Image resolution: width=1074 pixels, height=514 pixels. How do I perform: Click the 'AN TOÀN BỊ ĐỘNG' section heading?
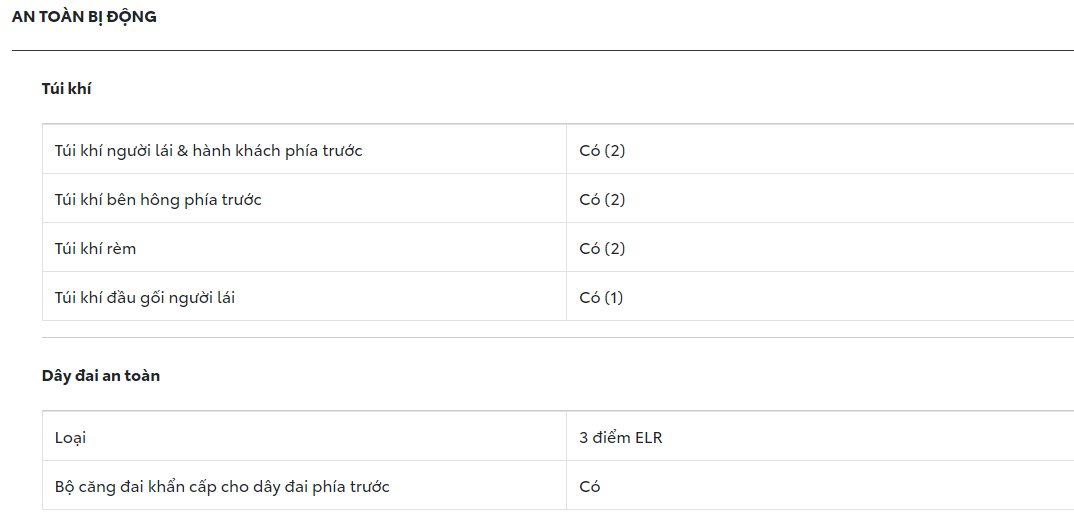pyautogui.click(x=84, y=17)
